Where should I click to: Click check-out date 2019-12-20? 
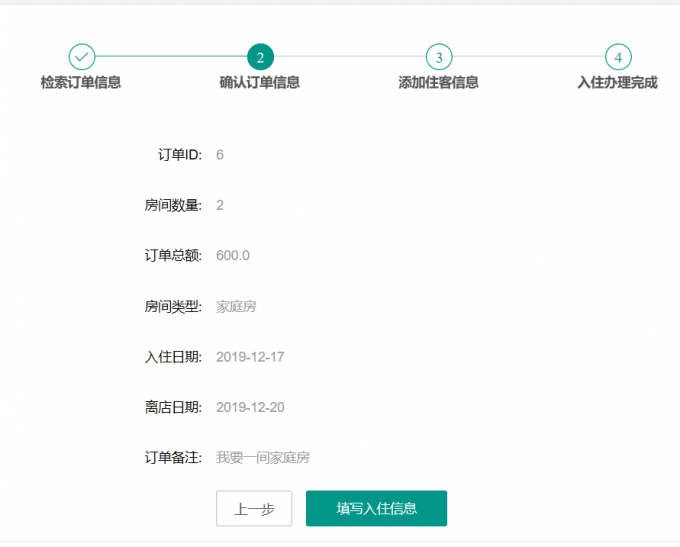tap(250, 407)
